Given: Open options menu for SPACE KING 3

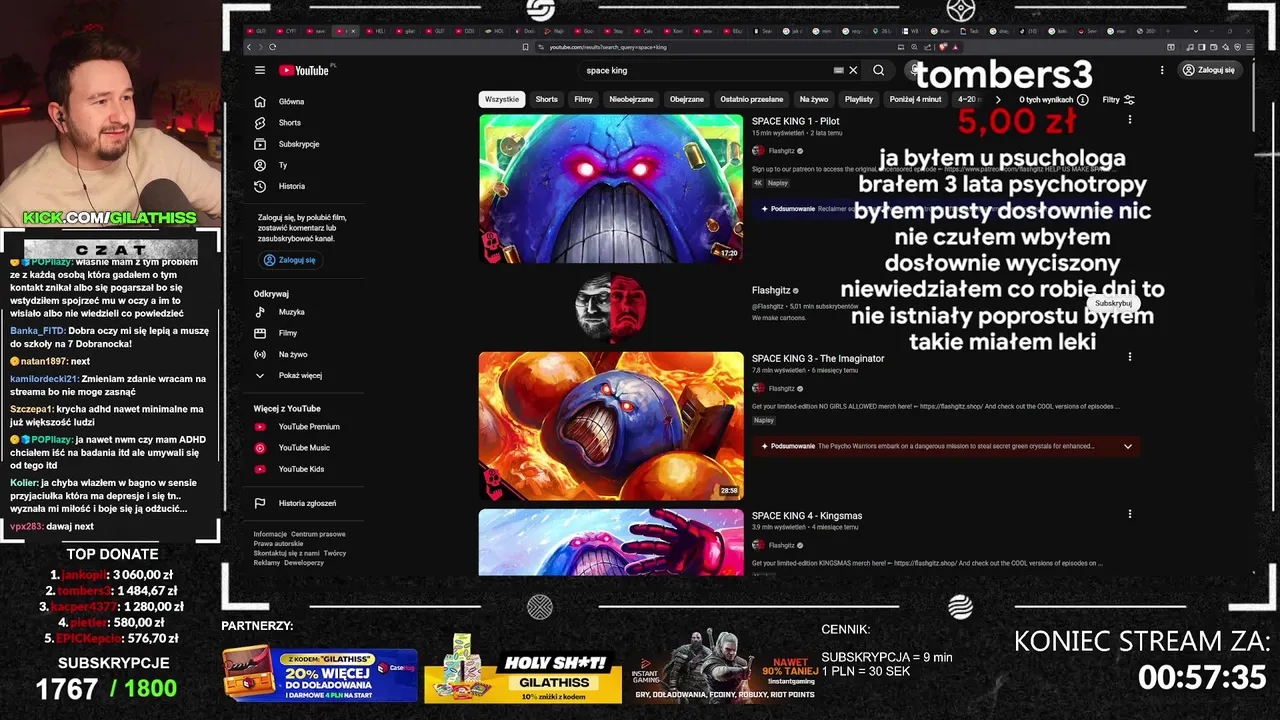Looking at the screenshot, I should pos(1130,357).
